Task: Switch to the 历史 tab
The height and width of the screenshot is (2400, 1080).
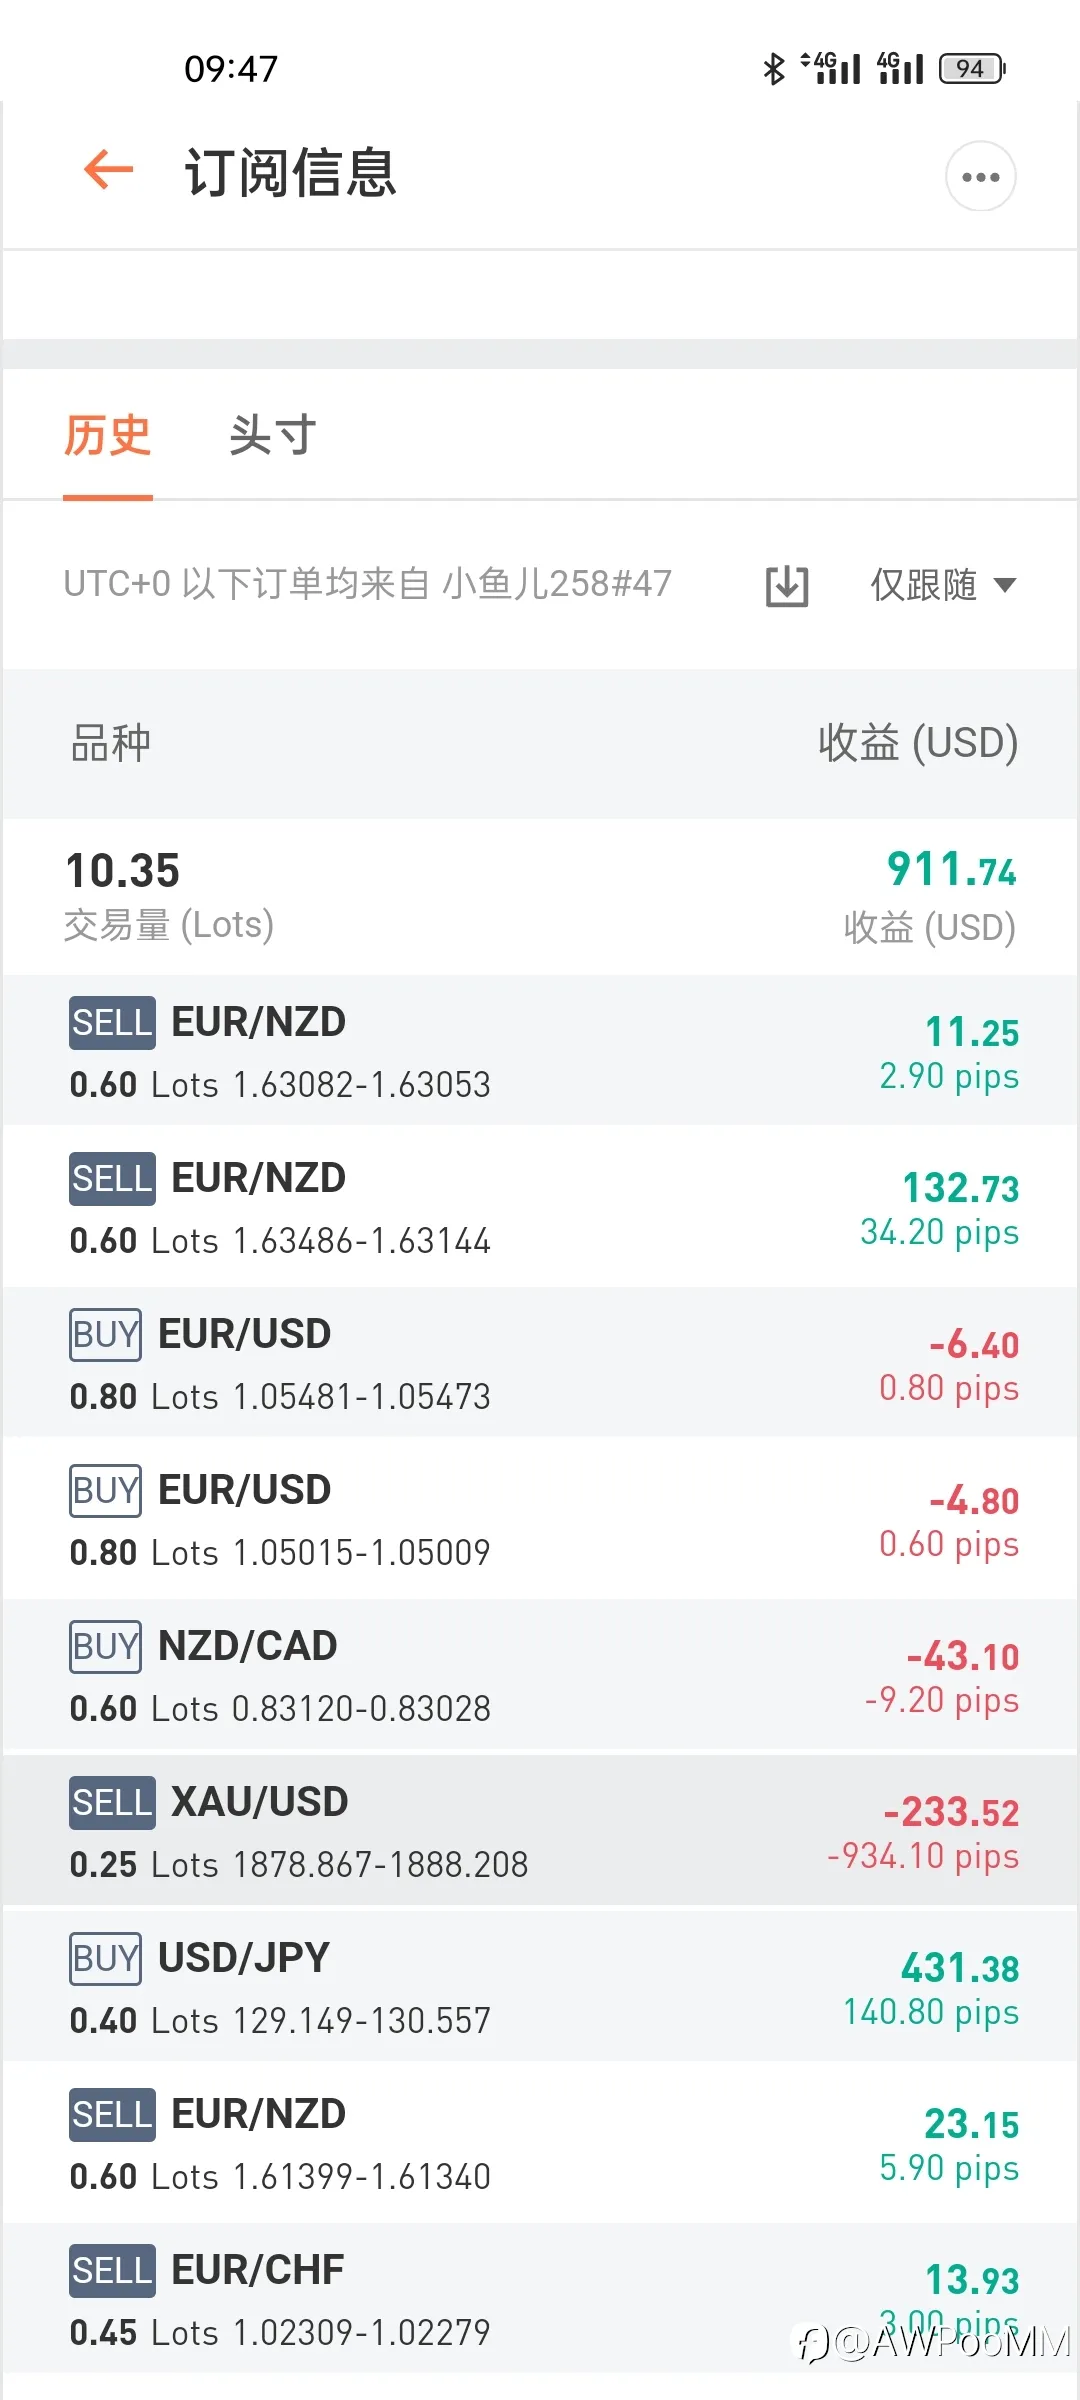Action: point(107,435)
